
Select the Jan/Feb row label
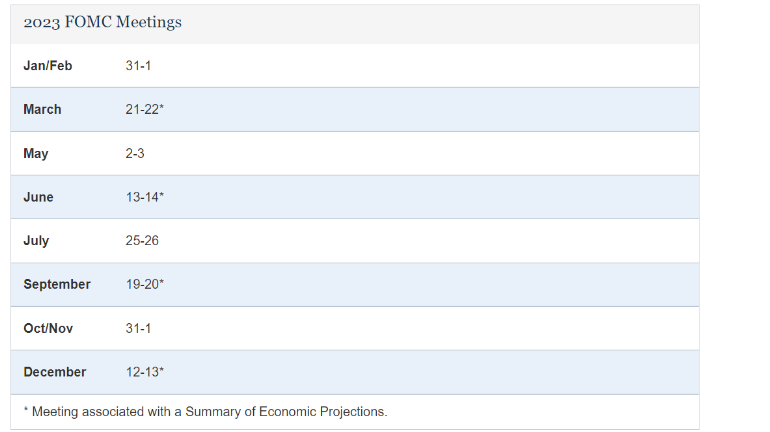pos(48,65)
